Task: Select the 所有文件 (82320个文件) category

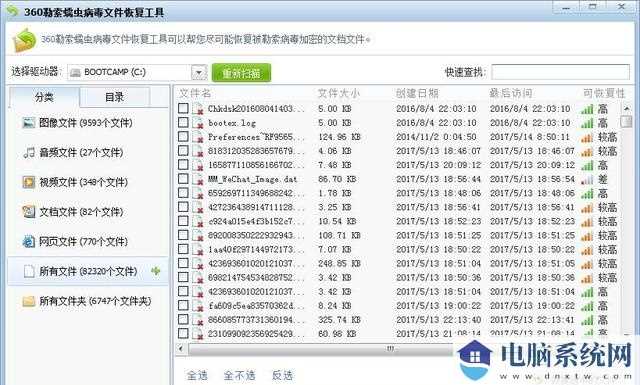Action: pyautogui.click(x=88, y=271)
